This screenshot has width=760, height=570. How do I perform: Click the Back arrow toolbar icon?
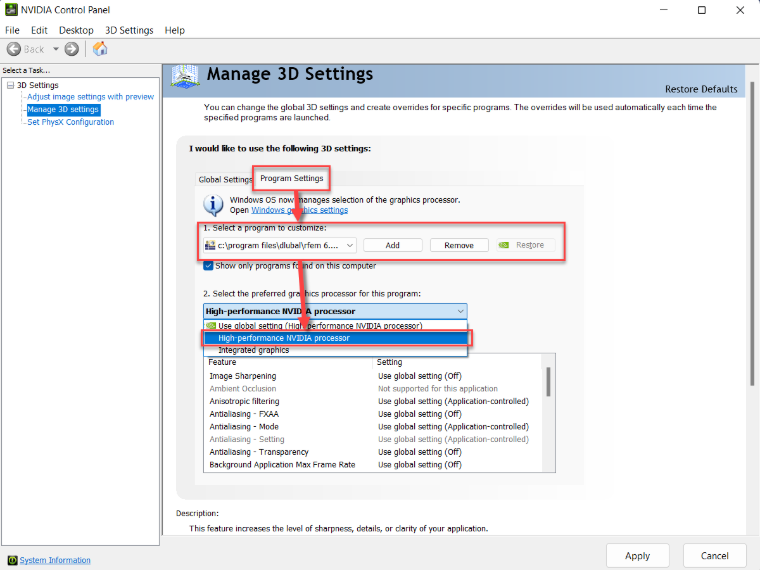14,49
